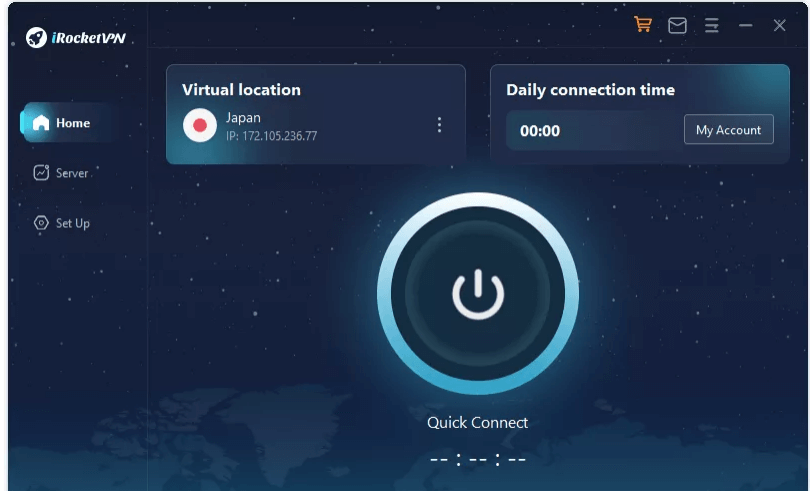Image resolution: width=810 pixels, height=491 pixels.
Task: Click the My Account button
Action: [728, 129]
